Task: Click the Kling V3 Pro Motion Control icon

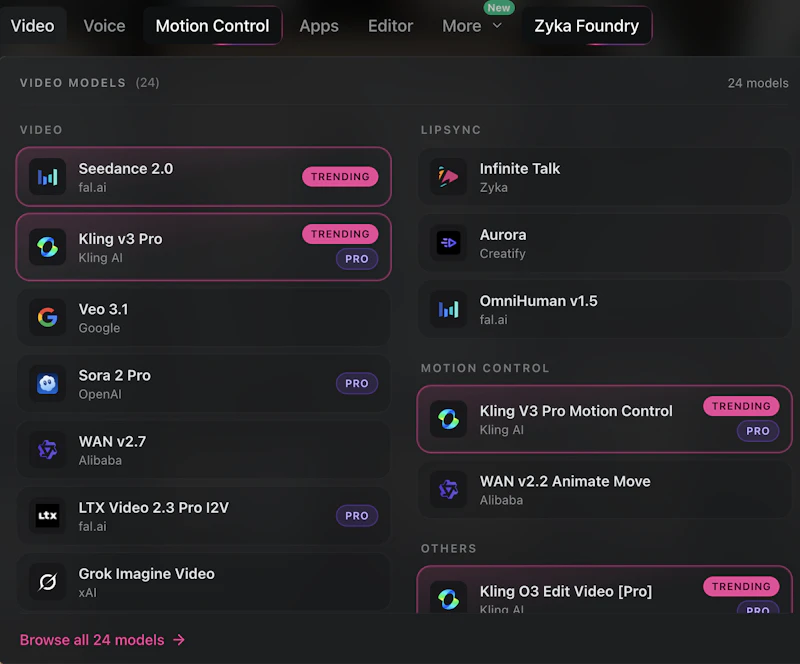Action: (x=448, y=419)
